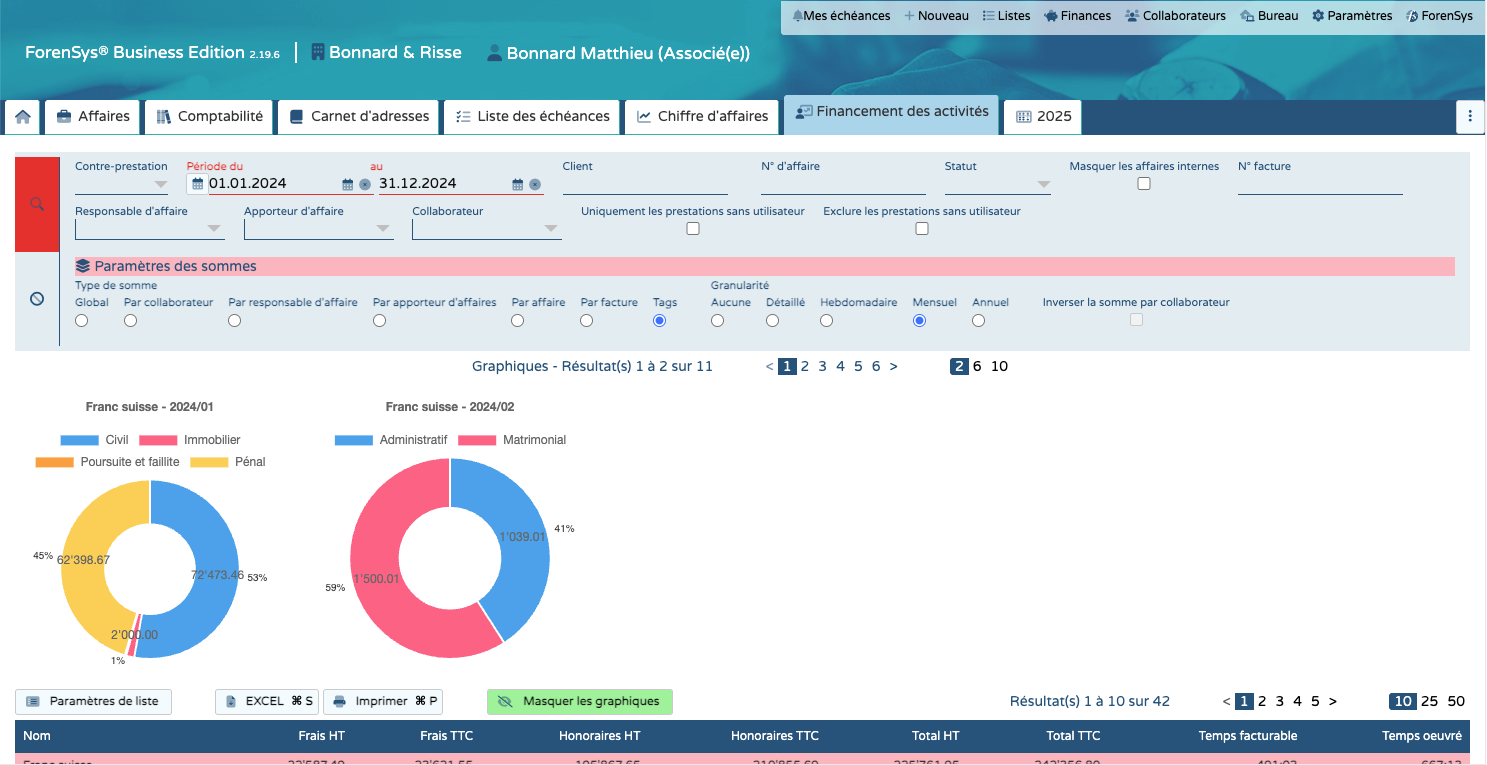Select the Par collaborateur radio button
This screenshot has height=765, width=1487.
[x=130, y=321]
